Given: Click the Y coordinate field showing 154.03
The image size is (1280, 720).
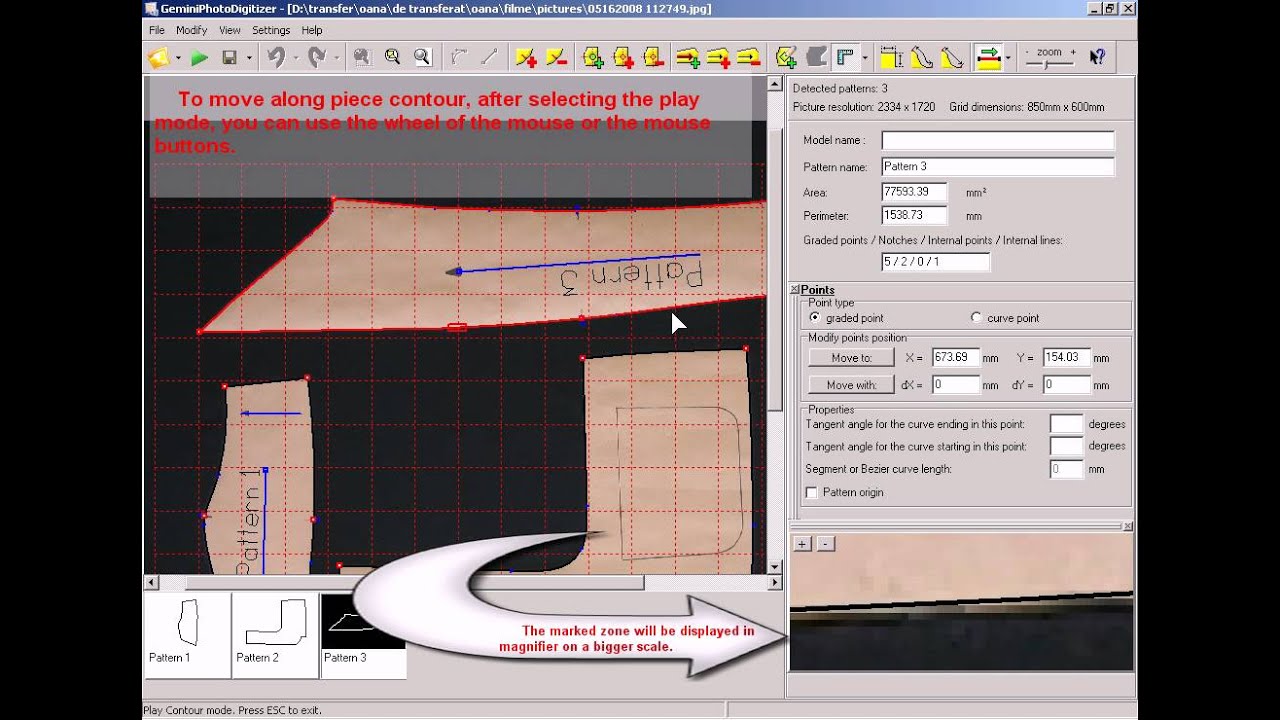Looking at the screenshot, I should tap(1066, 357).
